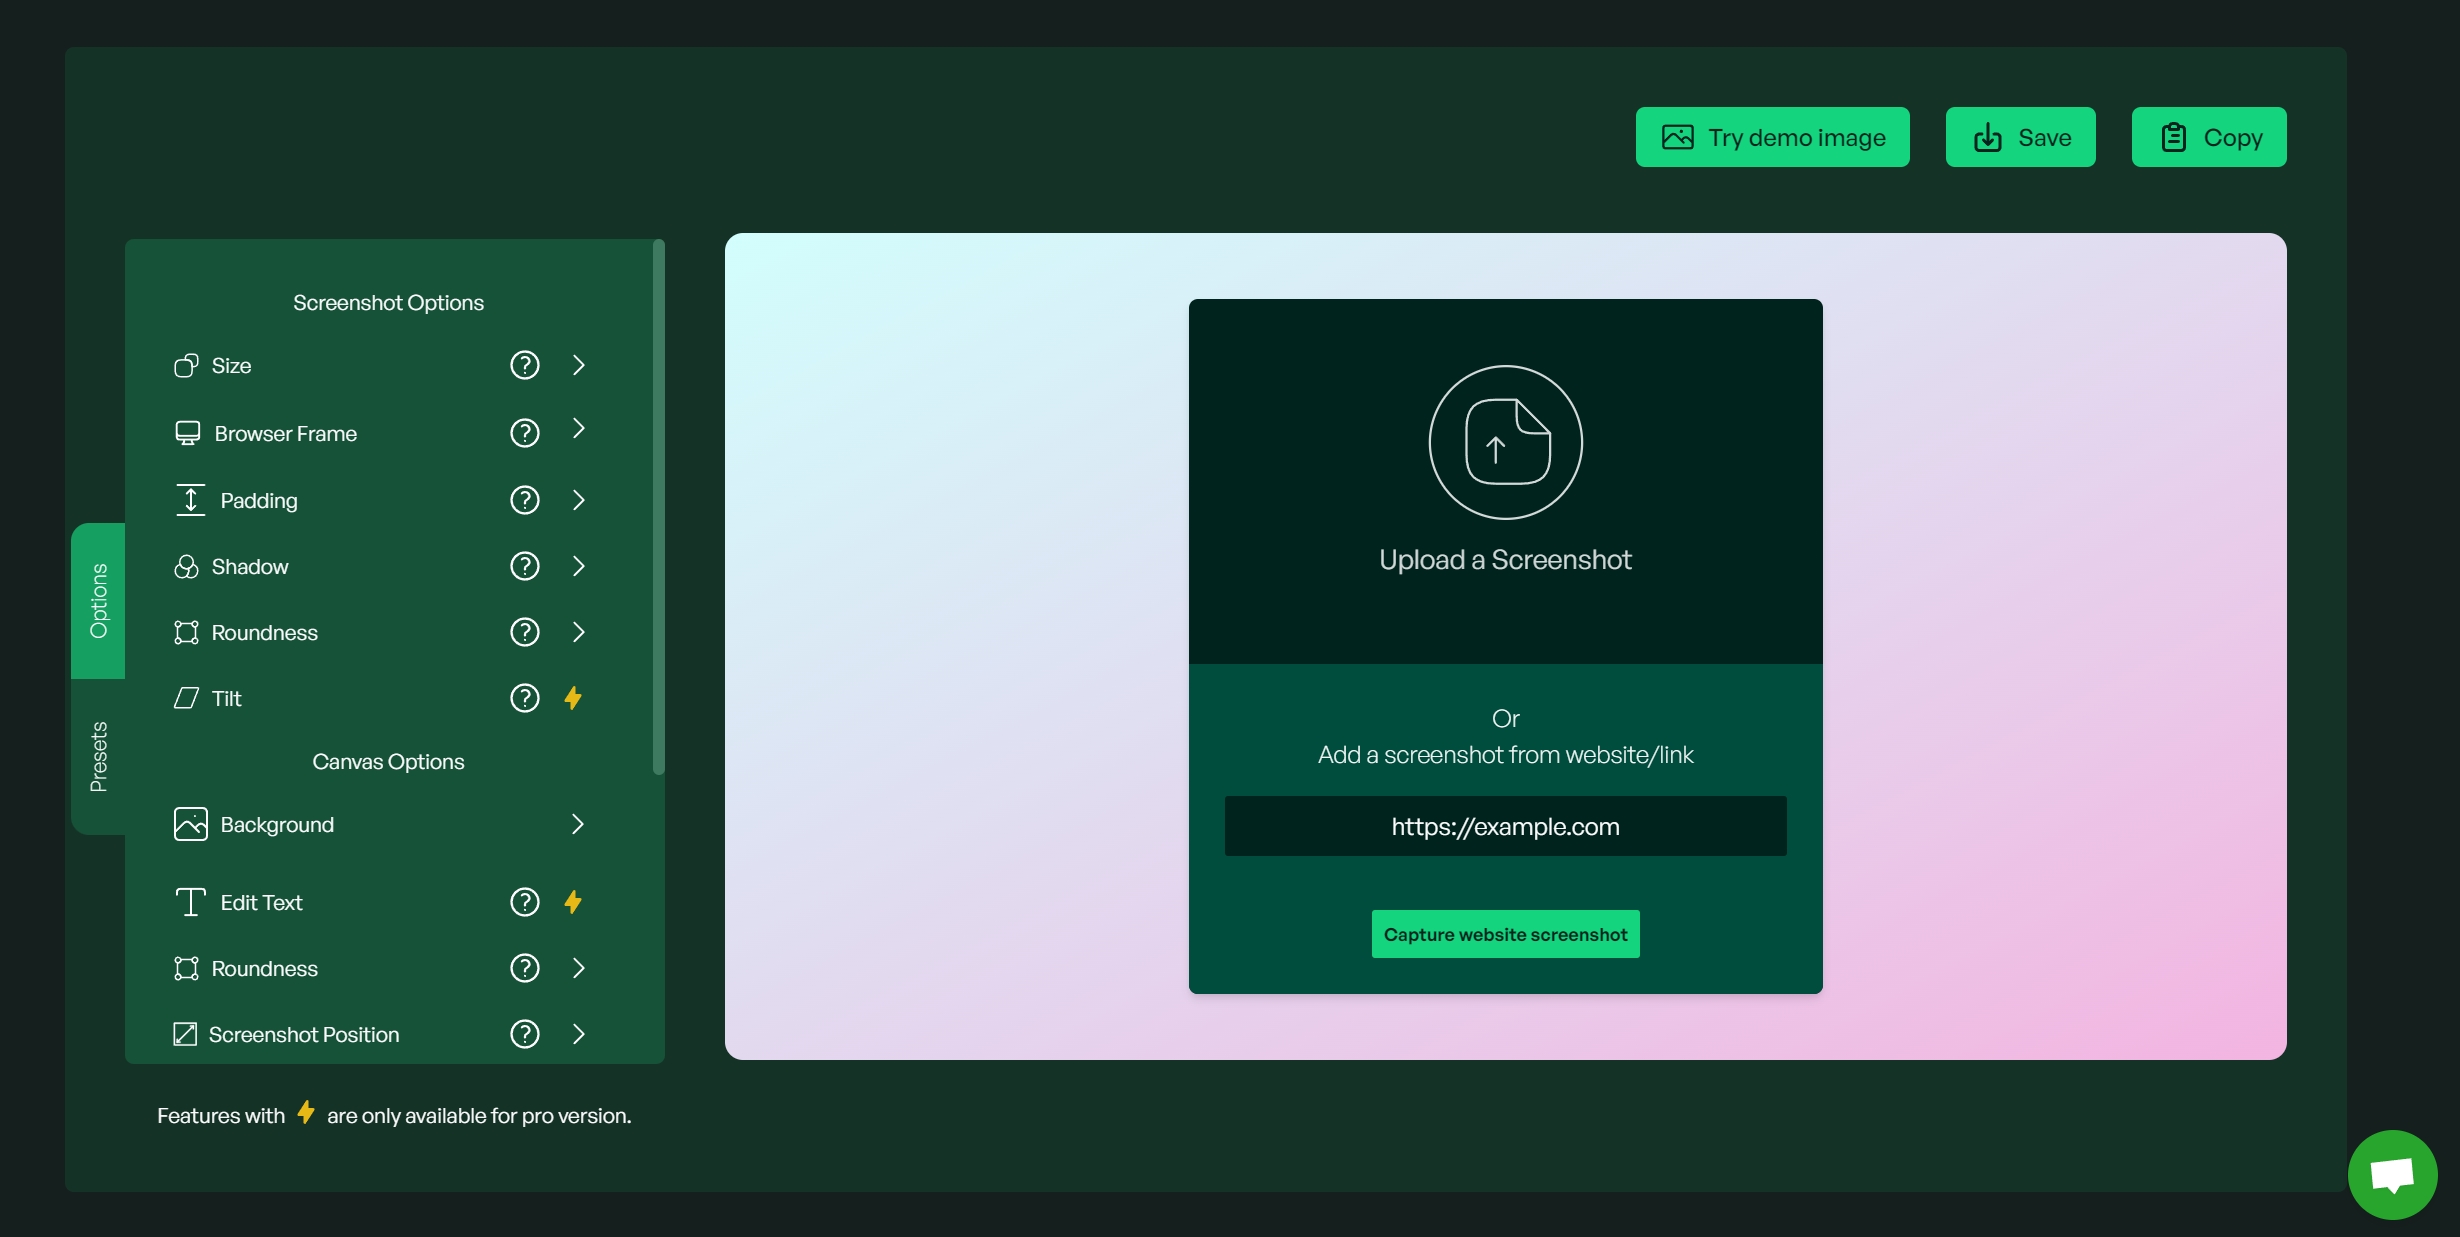Expand the Padding settings row
This screenshot has height=1237, width=2460.
click(x=579, y=499)
